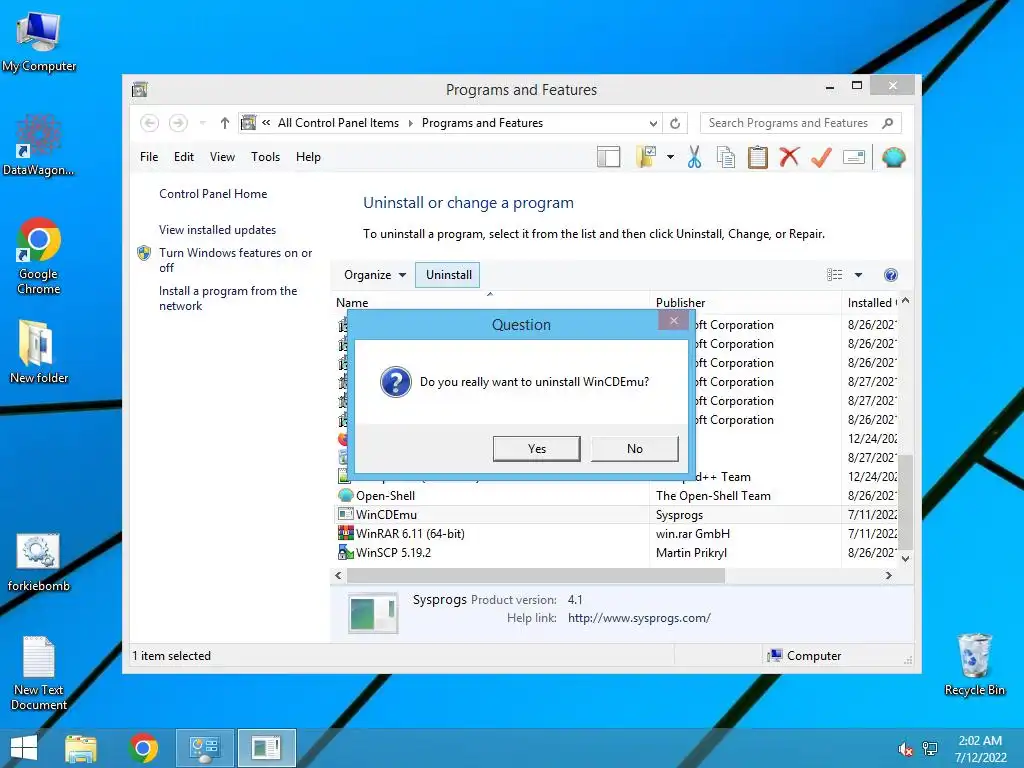Click No in the Question dialog
This screenshot has width=1024, height=768.
point(634,449)
